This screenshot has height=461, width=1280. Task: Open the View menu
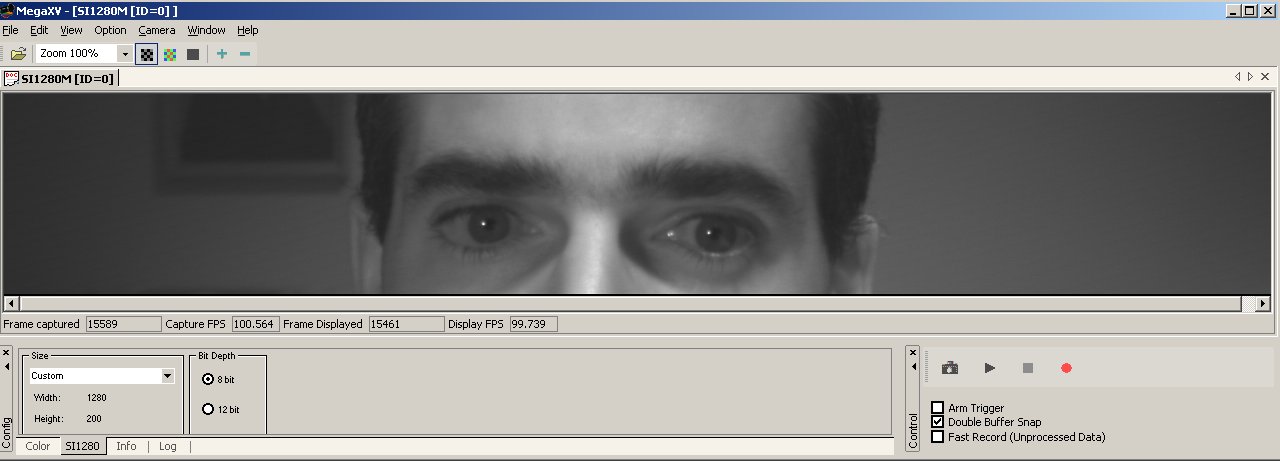pyautogui.click(x=71, y=30)
